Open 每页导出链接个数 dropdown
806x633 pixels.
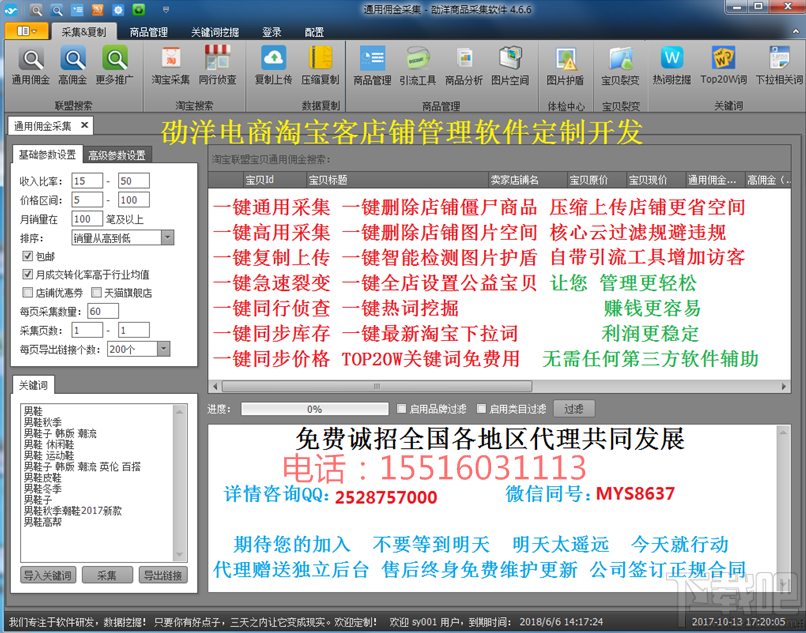[163, 349]
